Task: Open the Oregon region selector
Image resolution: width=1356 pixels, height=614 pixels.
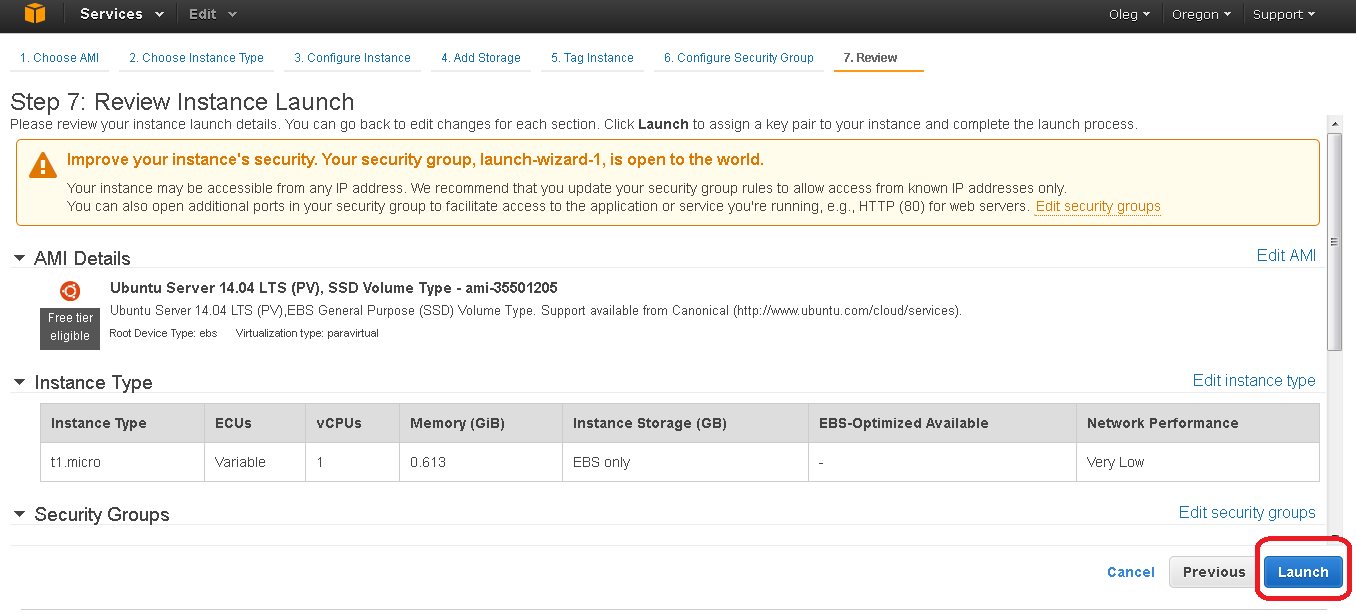Action: point(1201,14)
